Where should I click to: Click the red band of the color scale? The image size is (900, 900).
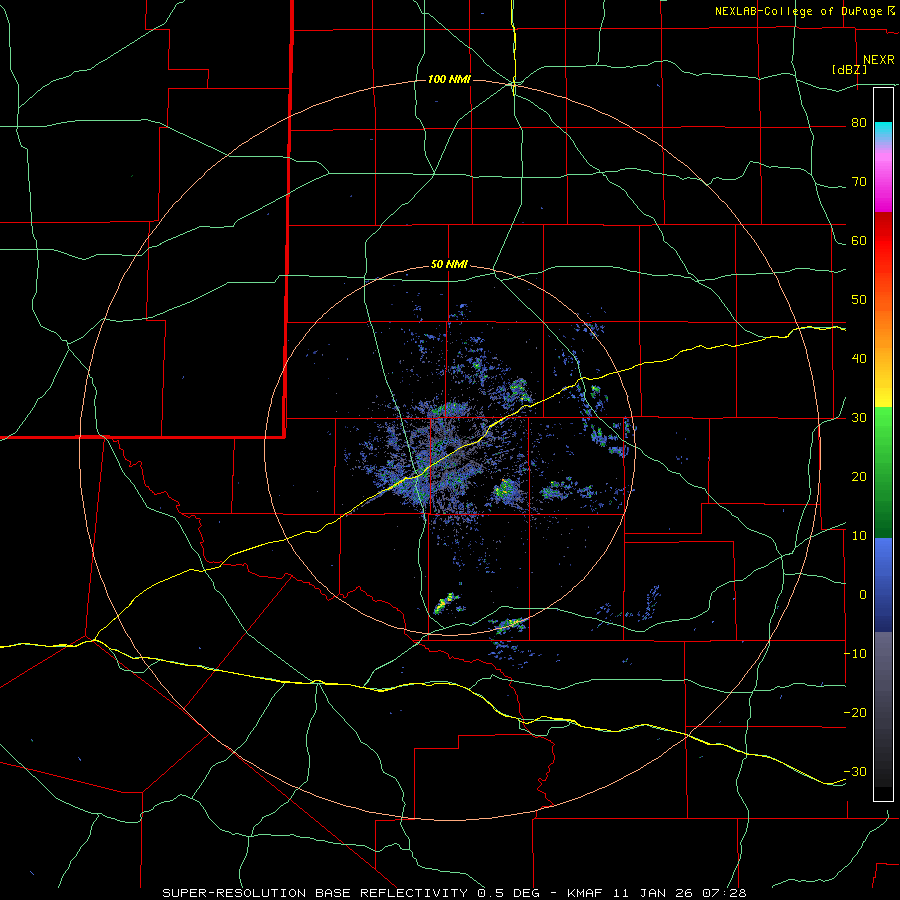point(883,241)
